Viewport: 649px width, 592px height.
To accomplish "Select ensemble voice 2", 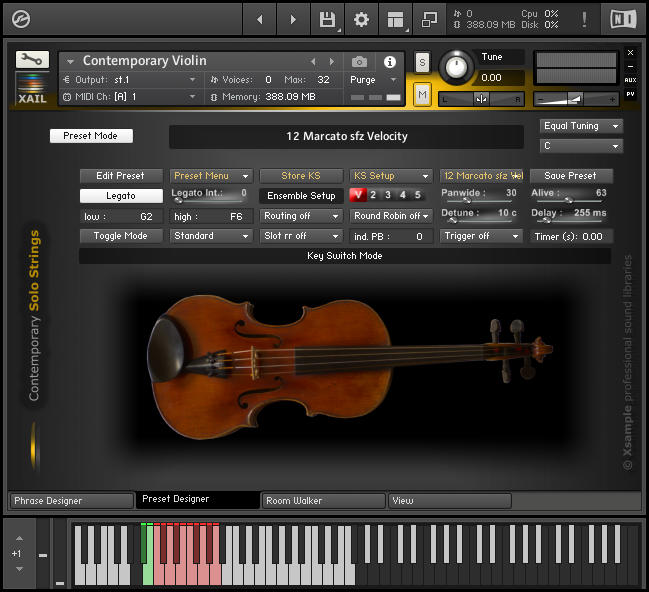I will [x=373, y=195].
